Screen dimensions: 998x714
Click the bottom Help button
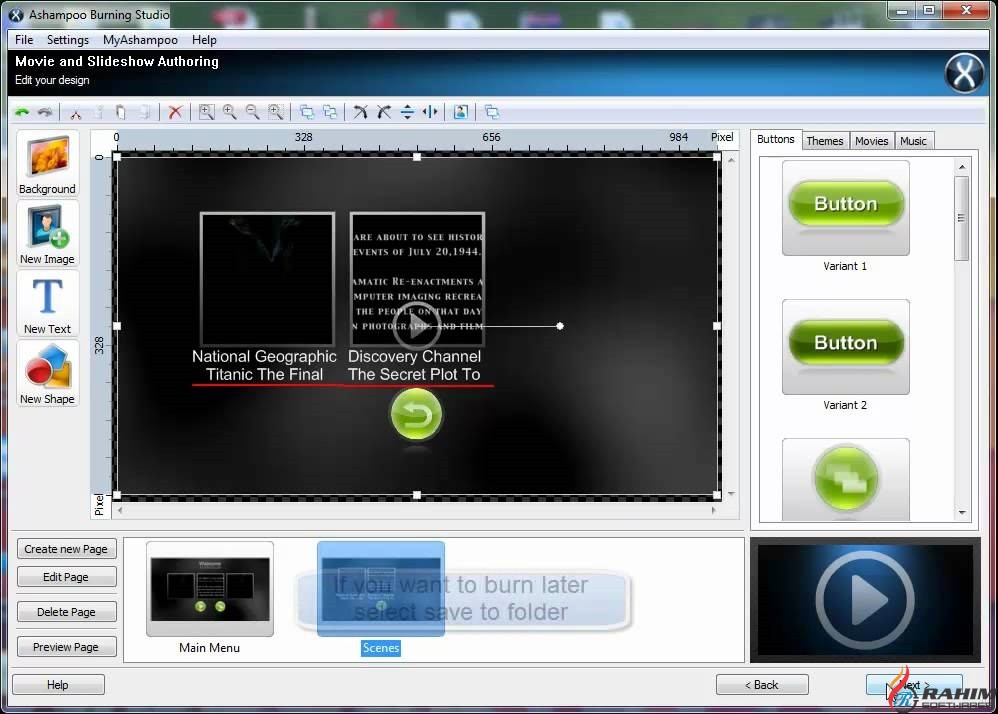pyautogui.click(x=58, y=685)
